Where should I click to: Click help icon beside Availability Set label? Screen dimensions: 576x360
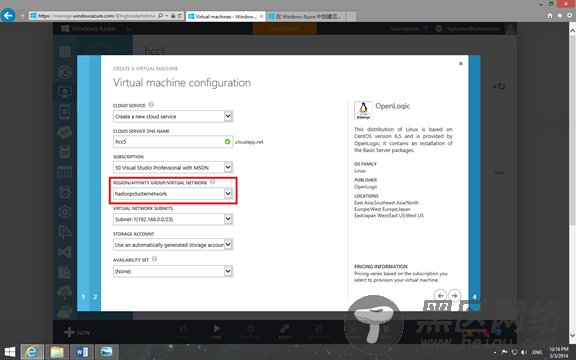tap(154, 259)
